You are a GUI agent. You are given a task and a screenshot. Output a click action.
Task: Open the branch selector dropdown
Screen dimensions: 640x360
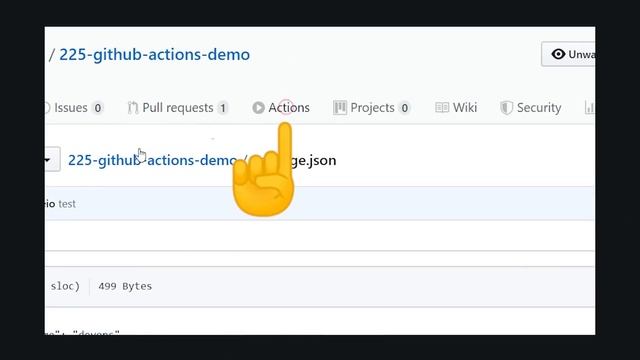(52, 160)
